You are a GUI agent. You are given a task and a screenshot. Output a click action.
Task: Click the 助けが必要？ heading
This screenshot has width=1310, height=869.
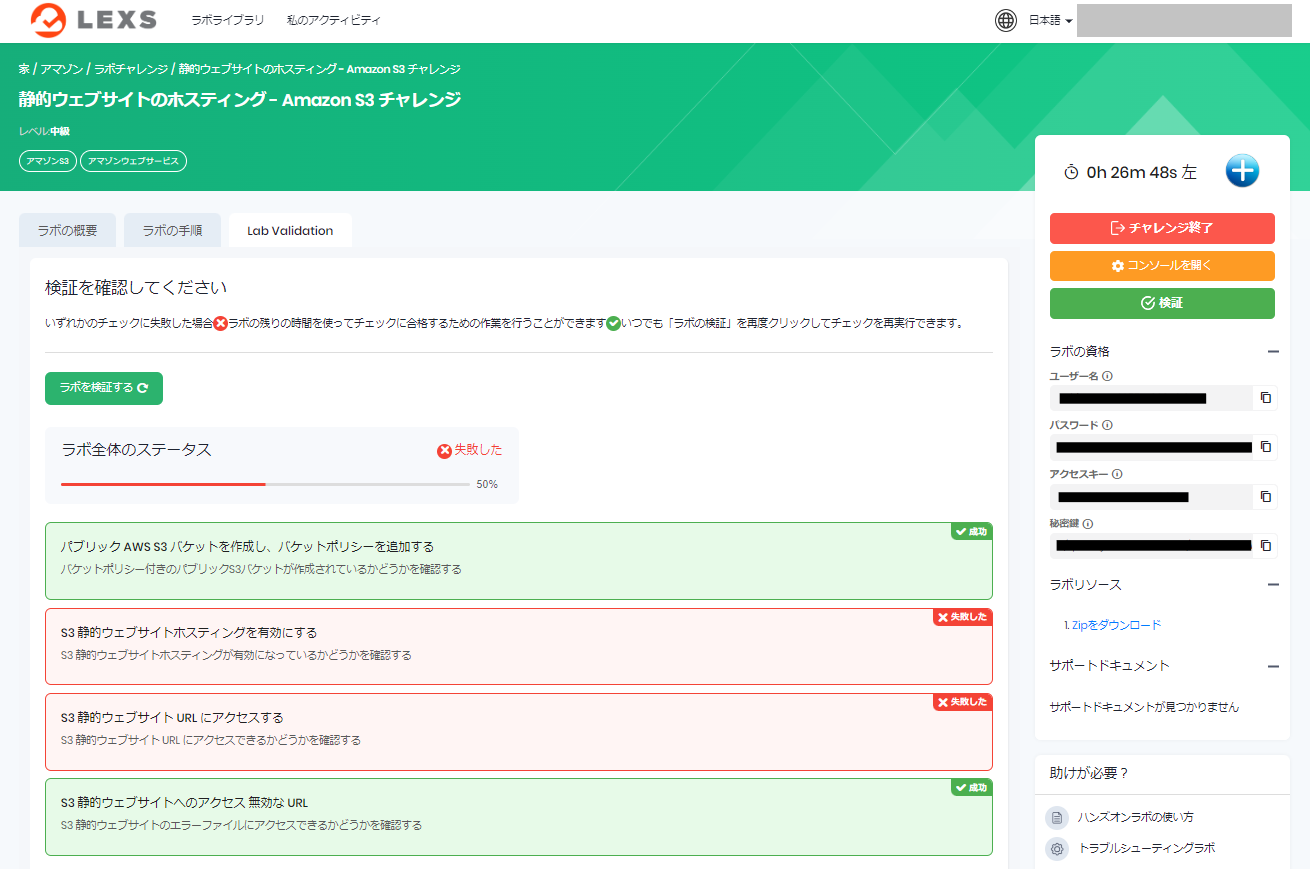click(x=1089, y=773)
